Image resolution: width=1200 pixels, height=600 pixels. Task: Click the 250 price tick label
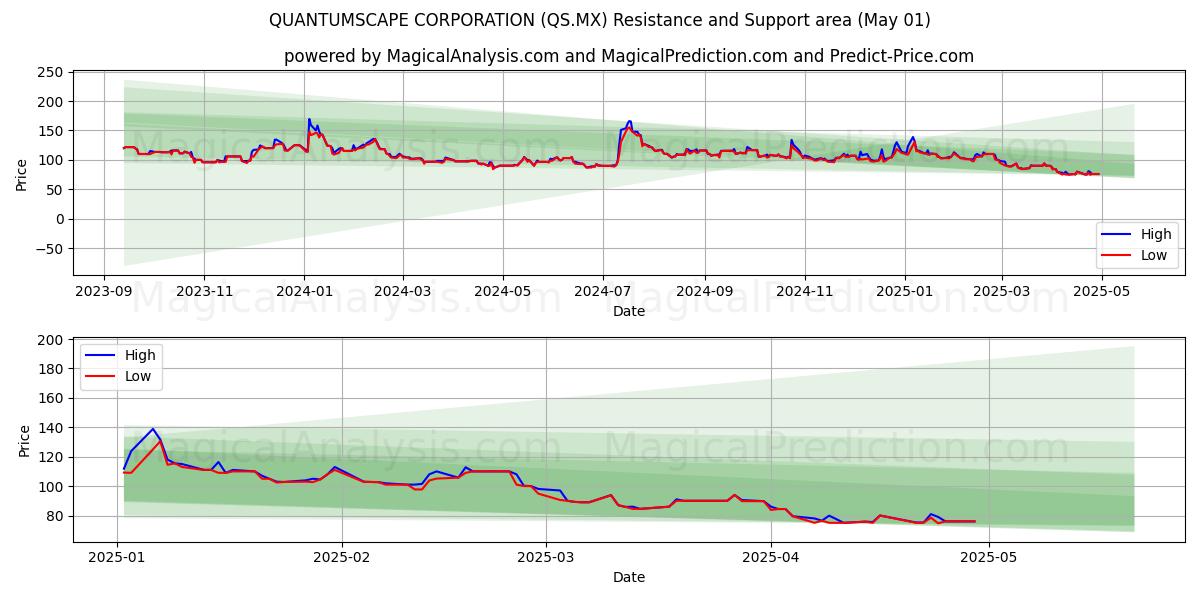51,73
